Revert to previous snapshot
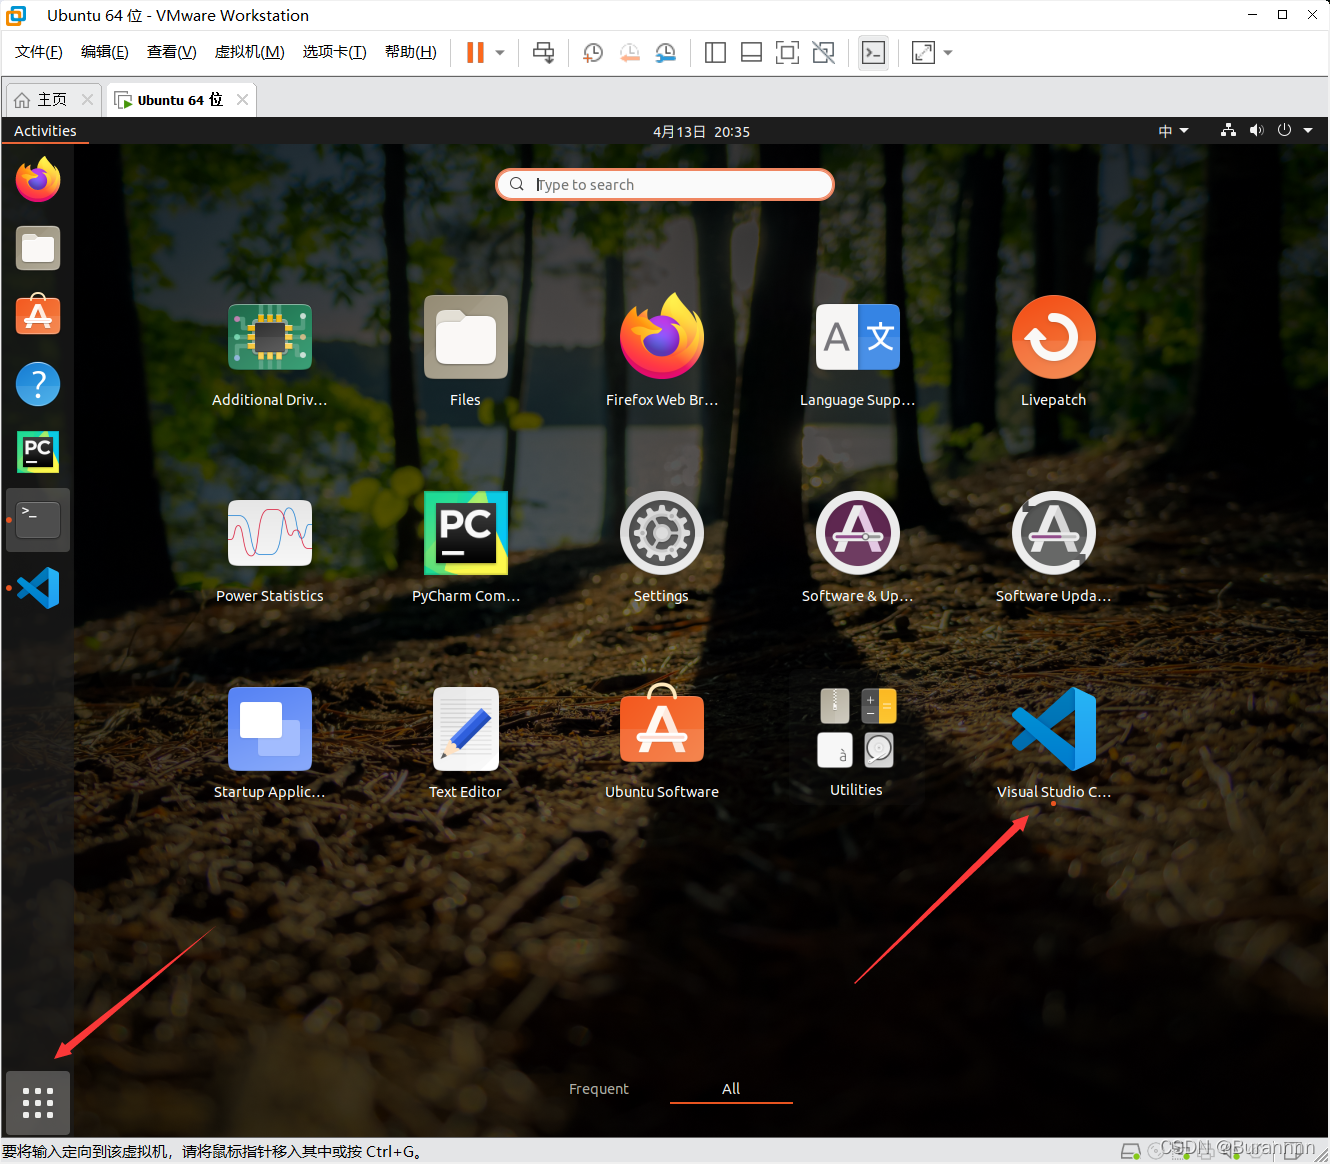Screen dimensions: 1330x1164 [x=630, y=52]
